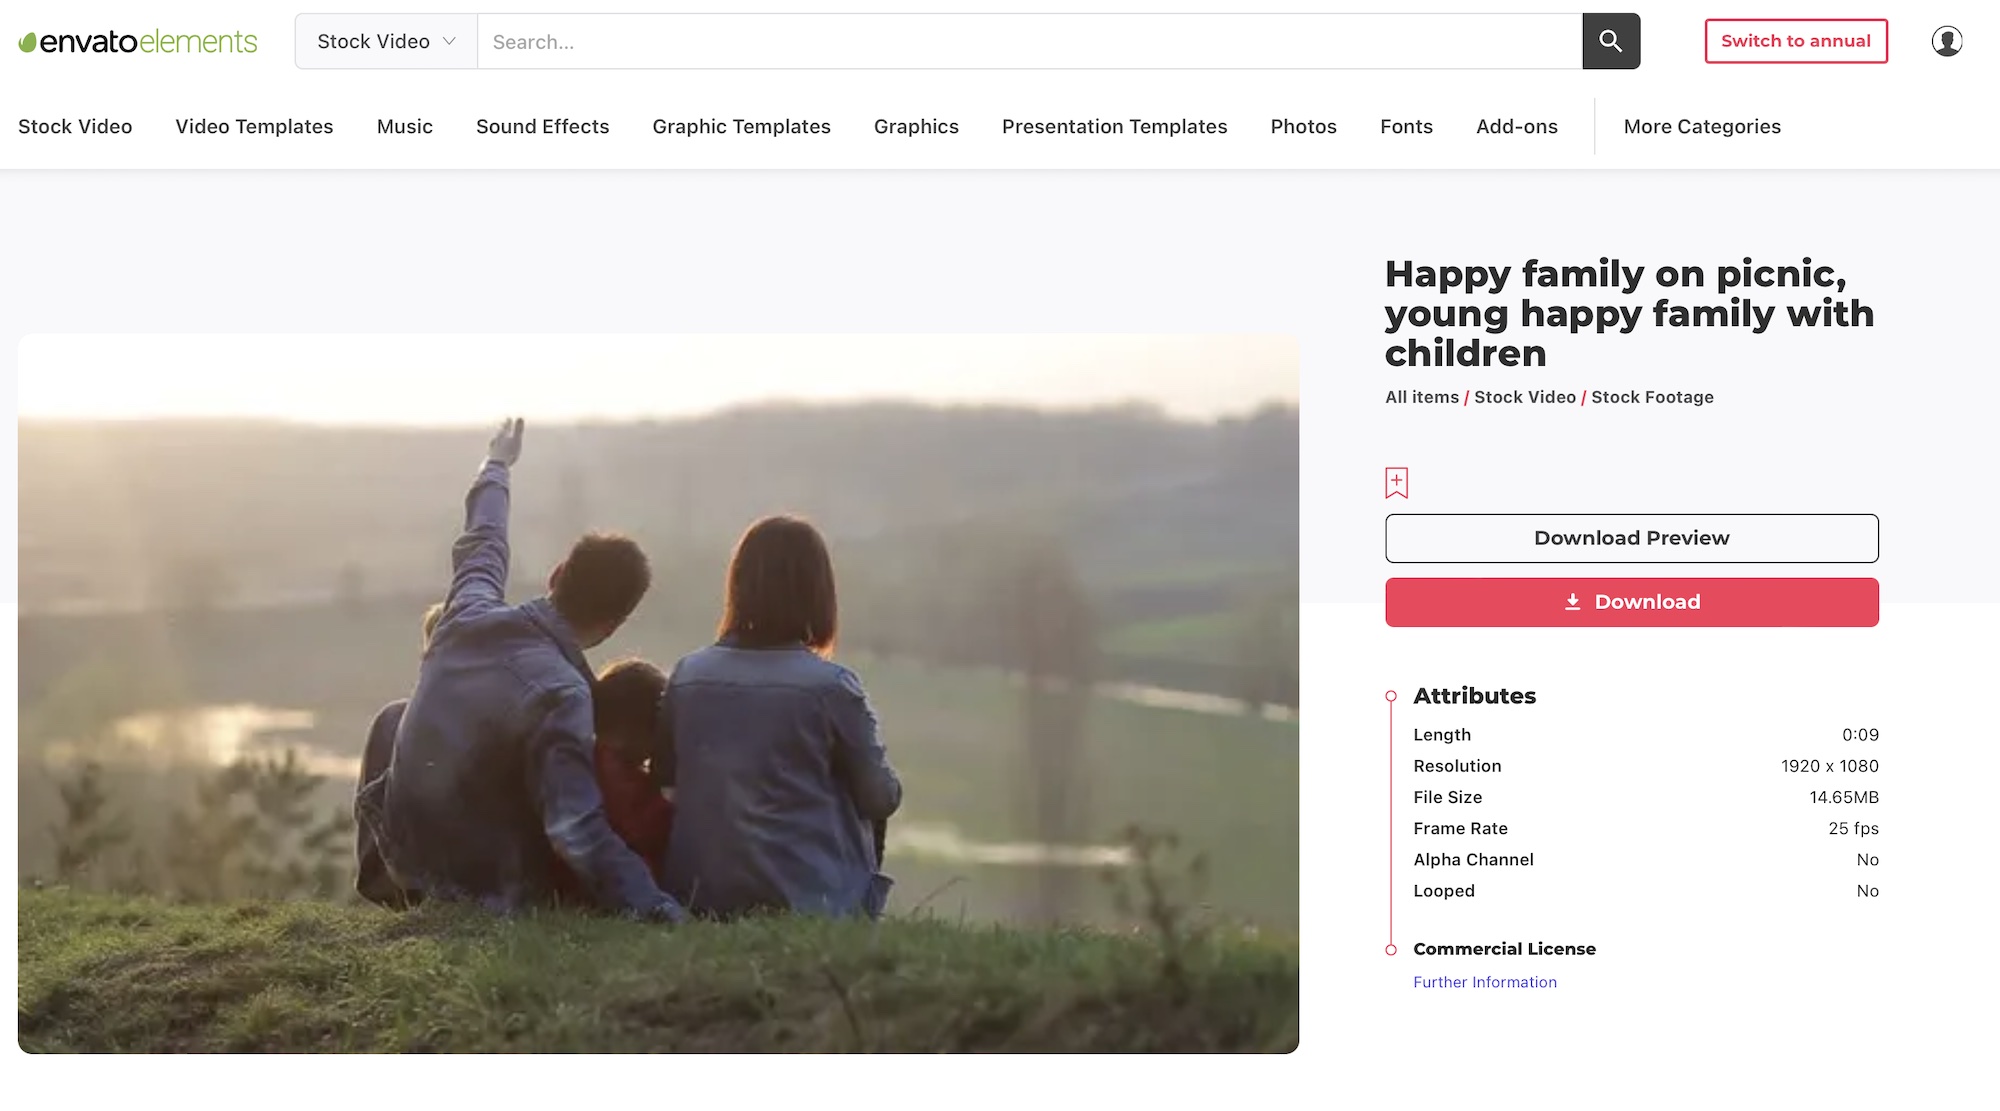2000x1111 pixels.
Task: Click the bookmark add-to-collection icon
Action: (x=1396, y=483)
